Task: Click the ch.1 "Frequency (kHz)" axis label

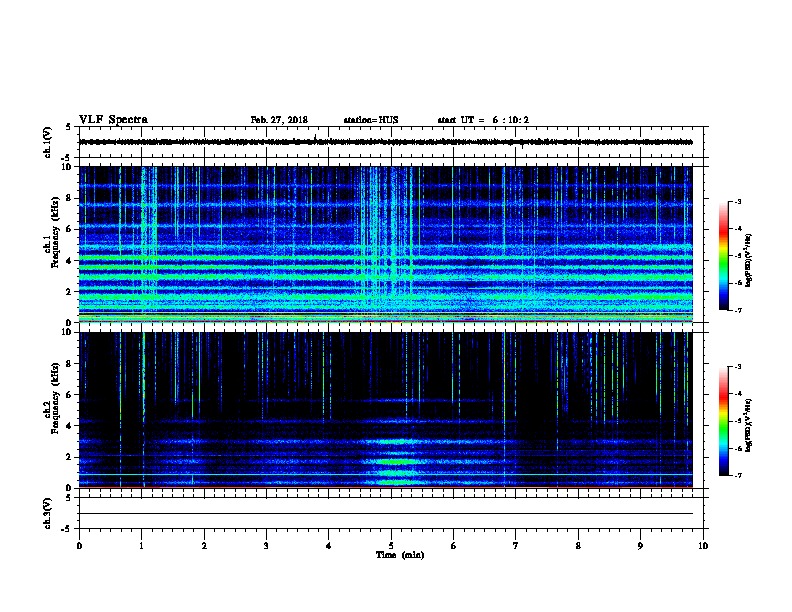Action: (x=55, y=232)
